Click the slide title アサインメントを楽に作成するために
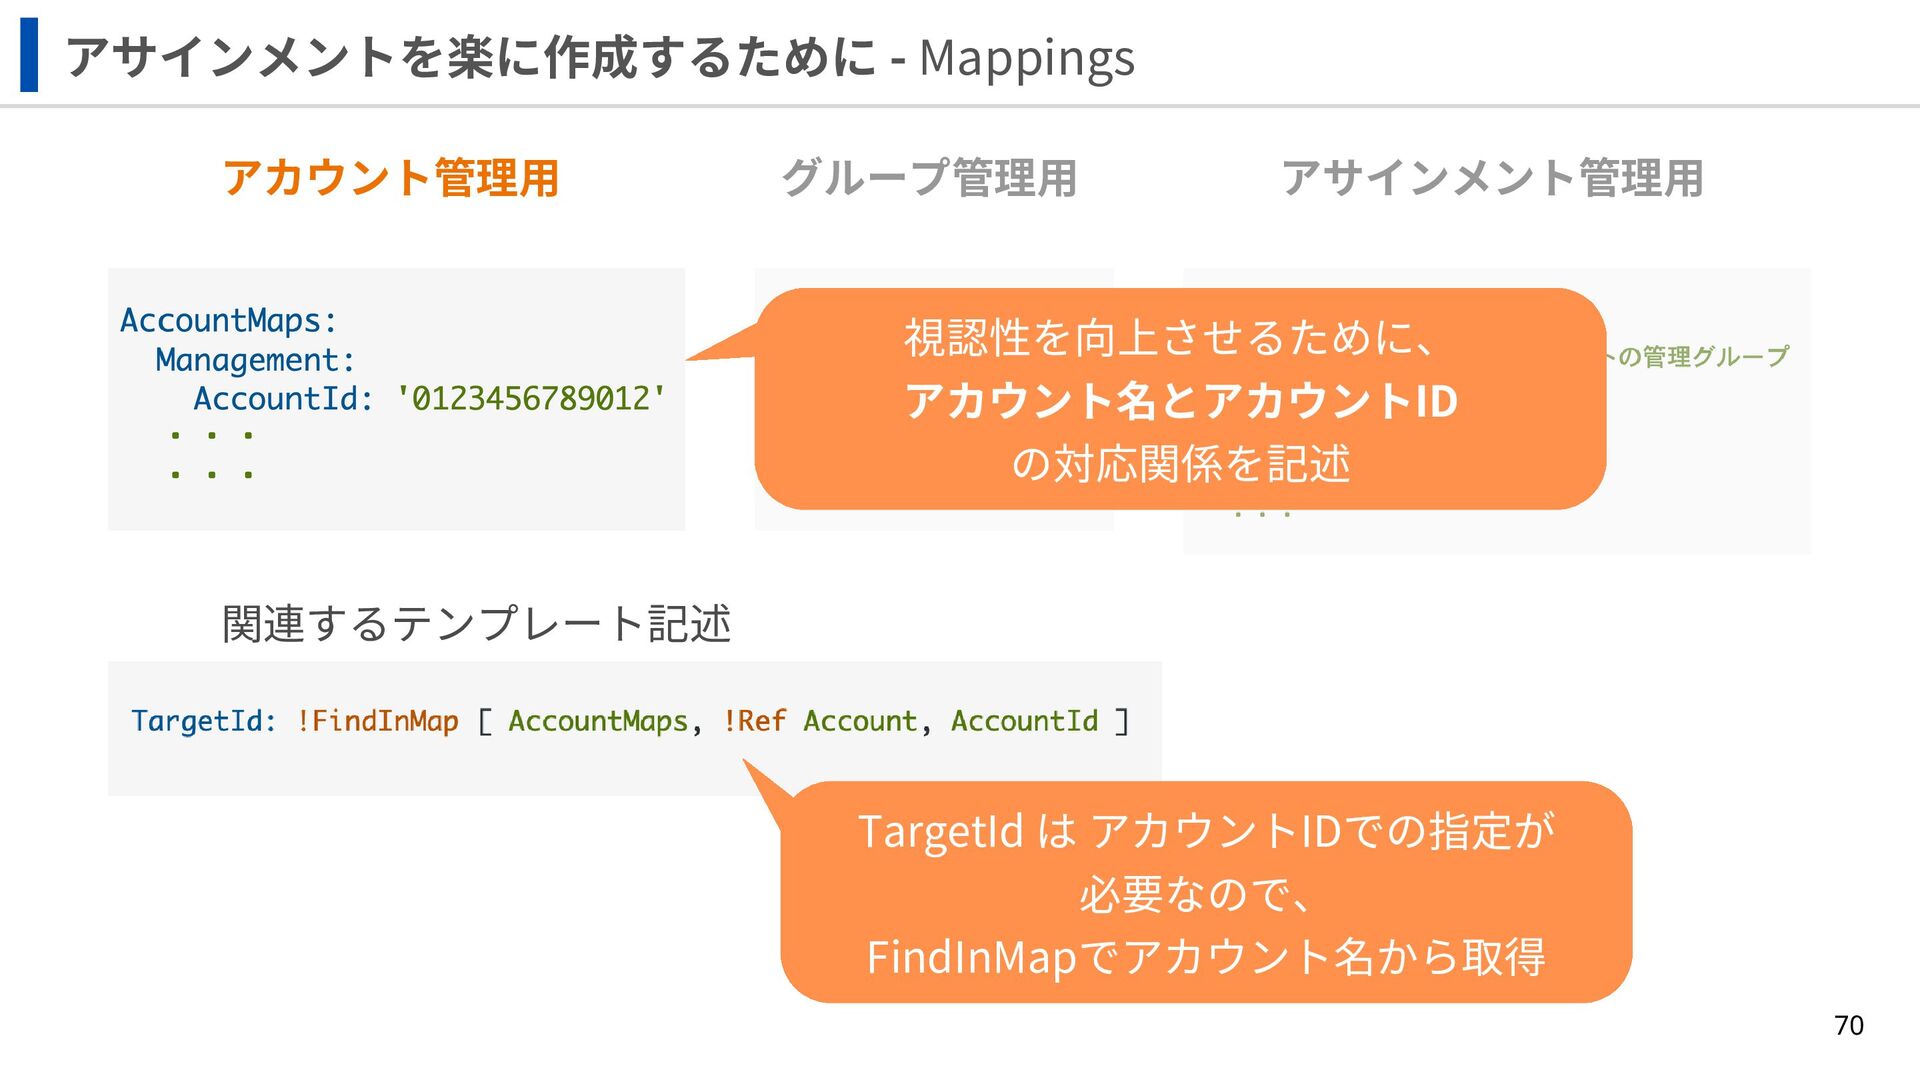1920x1080 pixels. tap(470, 57)
